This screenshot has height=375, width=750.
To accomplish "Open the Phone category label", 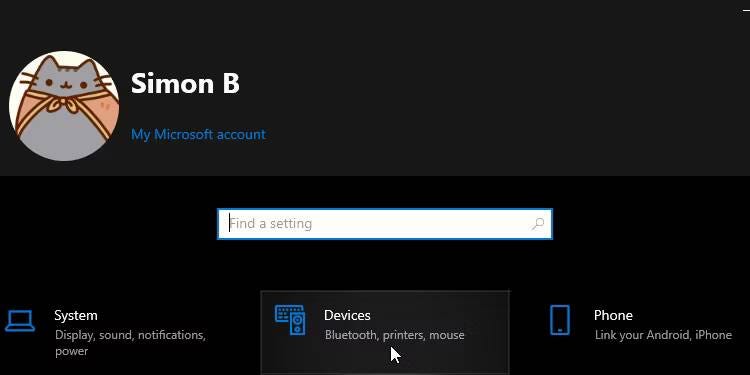I will point(613,315).
